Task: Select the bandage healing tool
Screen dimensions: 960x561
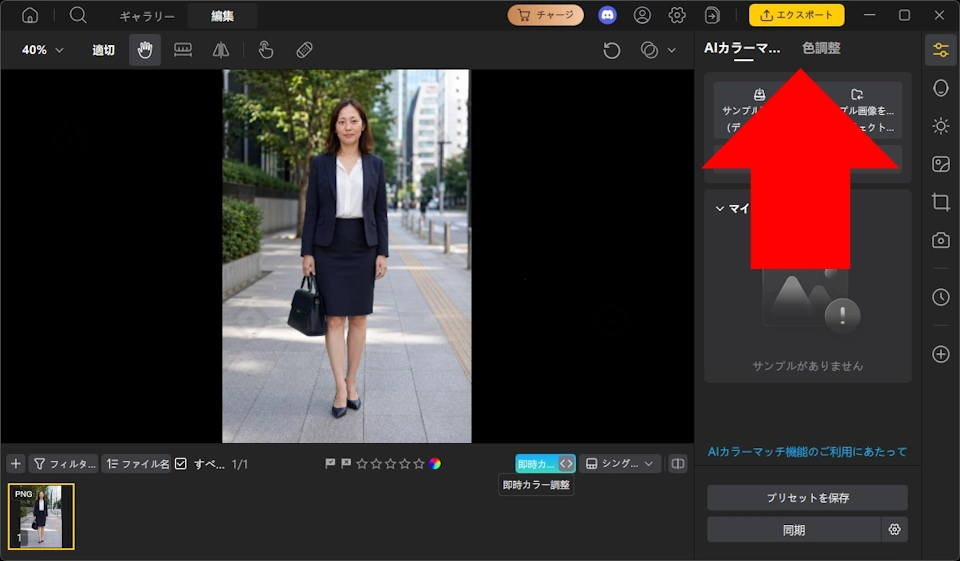Action: 304,50
